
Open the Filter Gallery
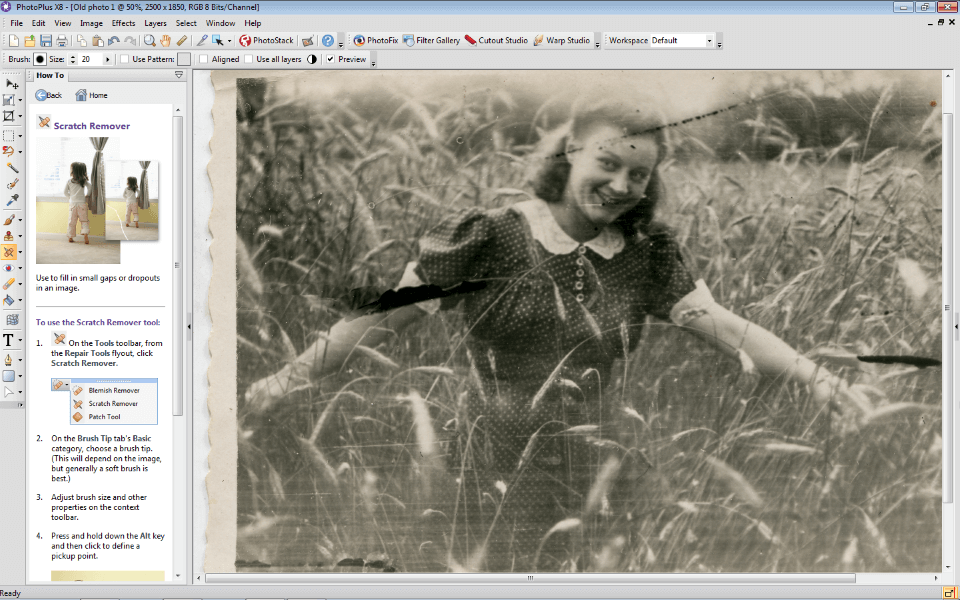(431, 40)
